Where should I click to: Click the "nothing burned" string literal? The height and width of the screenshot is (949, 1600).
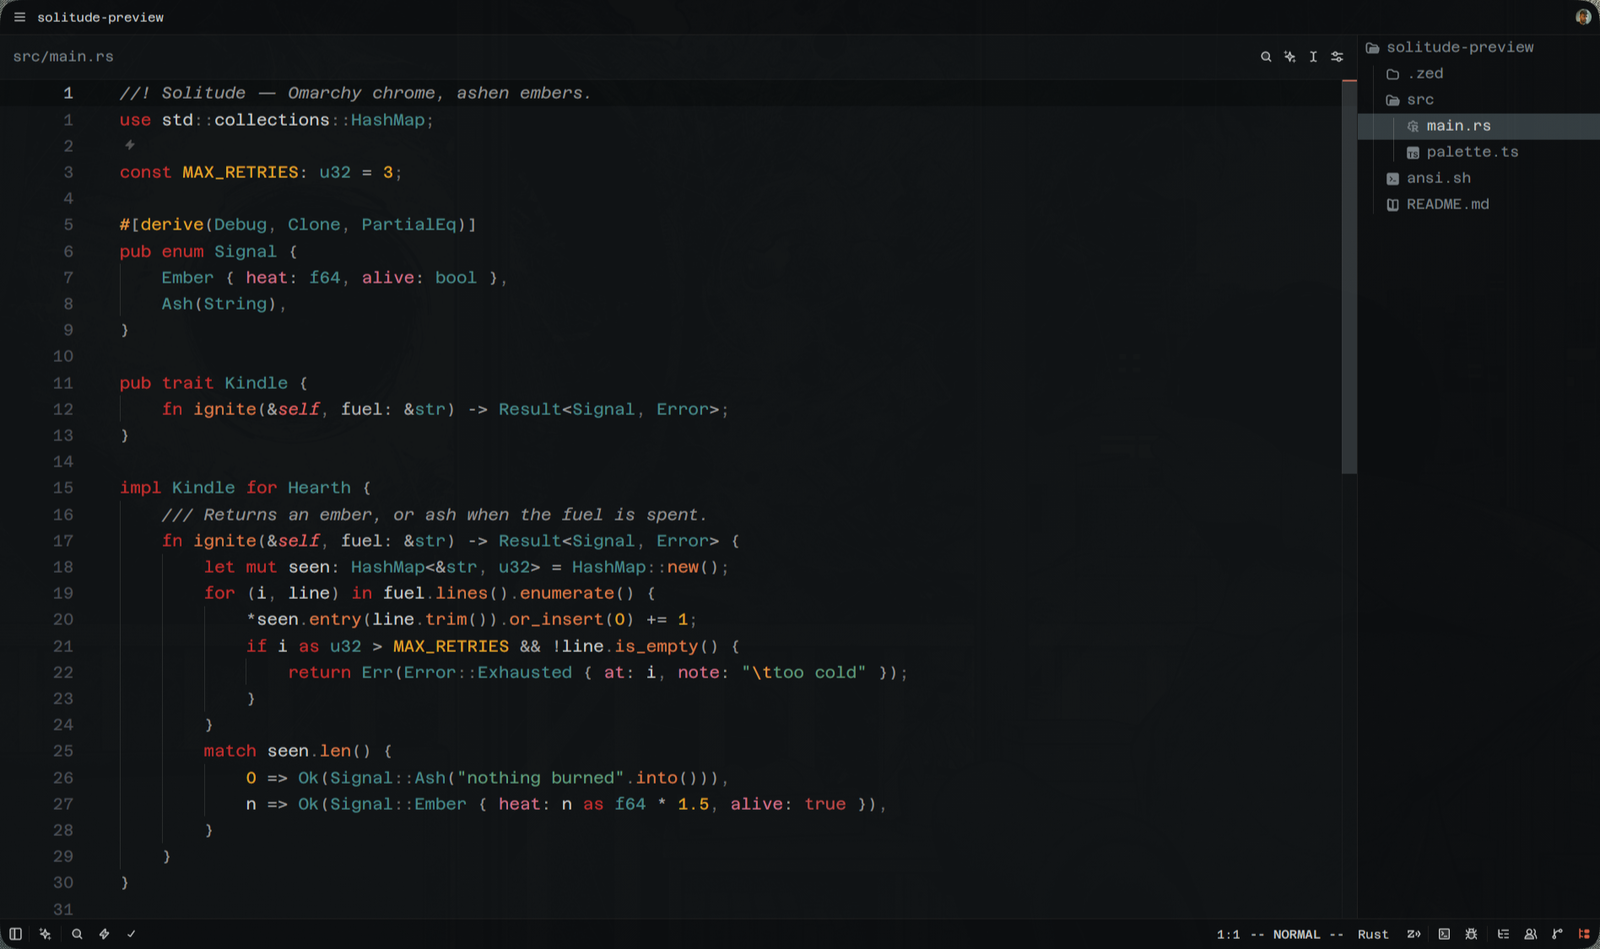click(541, 778)
